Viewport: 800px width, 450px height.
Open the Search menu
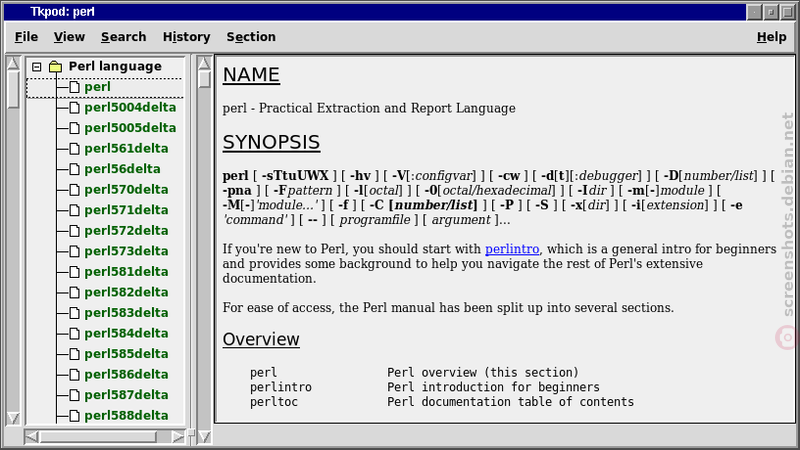click(123, 37)
